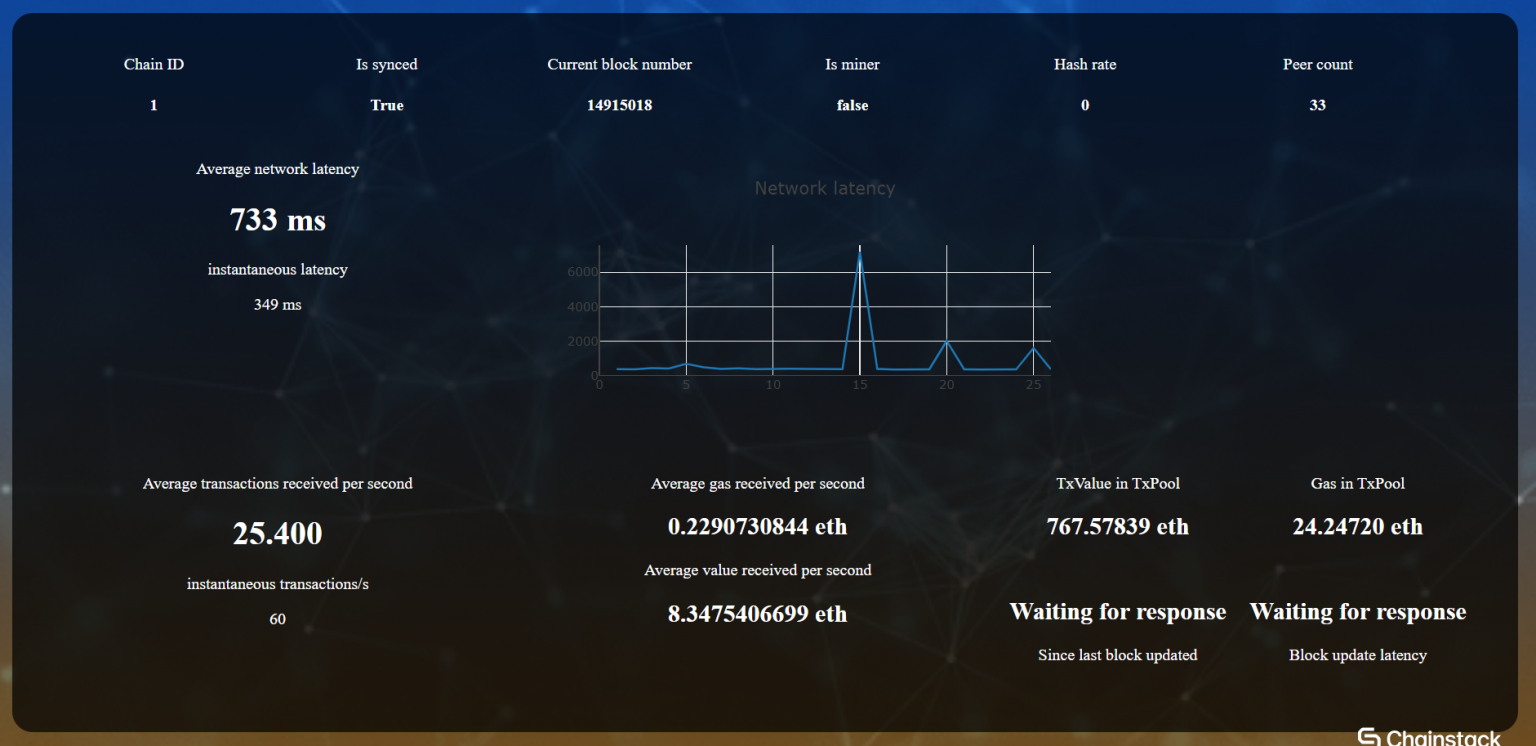The height and width of the screenshot is (746, 1536).
Task: Select the miner value false
Action: (x=853, y=105)
